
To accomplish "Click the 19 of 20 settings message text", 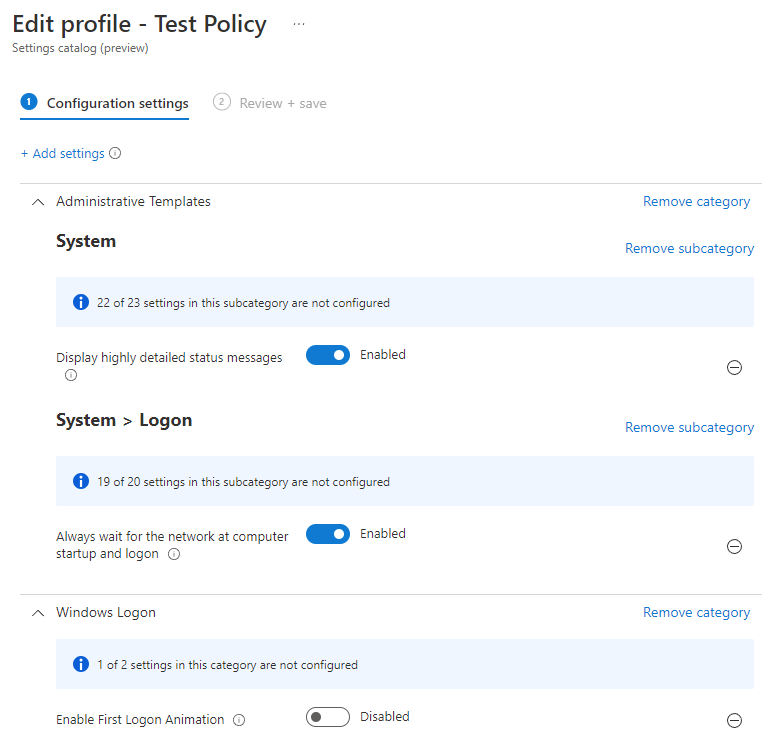I will pyautogui.click(x=243, y=481).
